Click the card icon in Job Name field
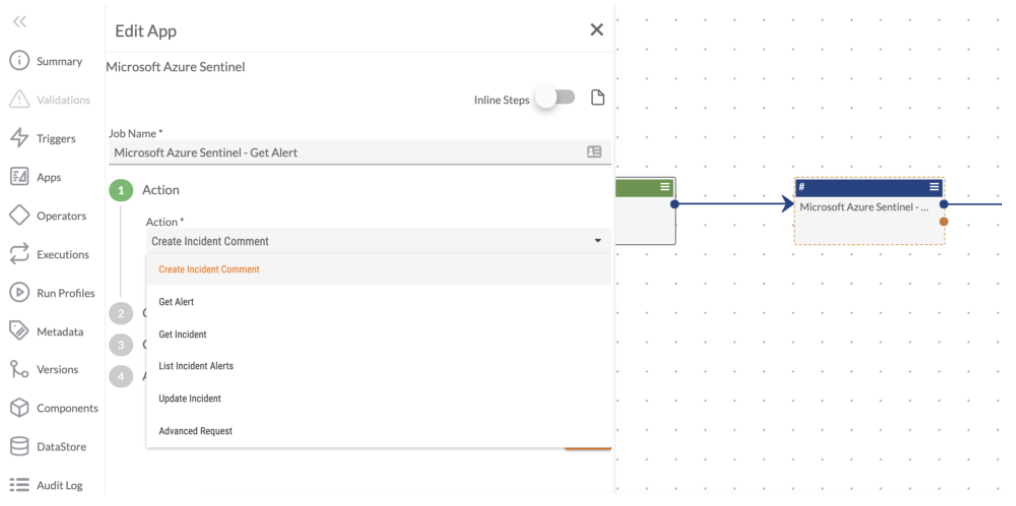 coord(594,152)
